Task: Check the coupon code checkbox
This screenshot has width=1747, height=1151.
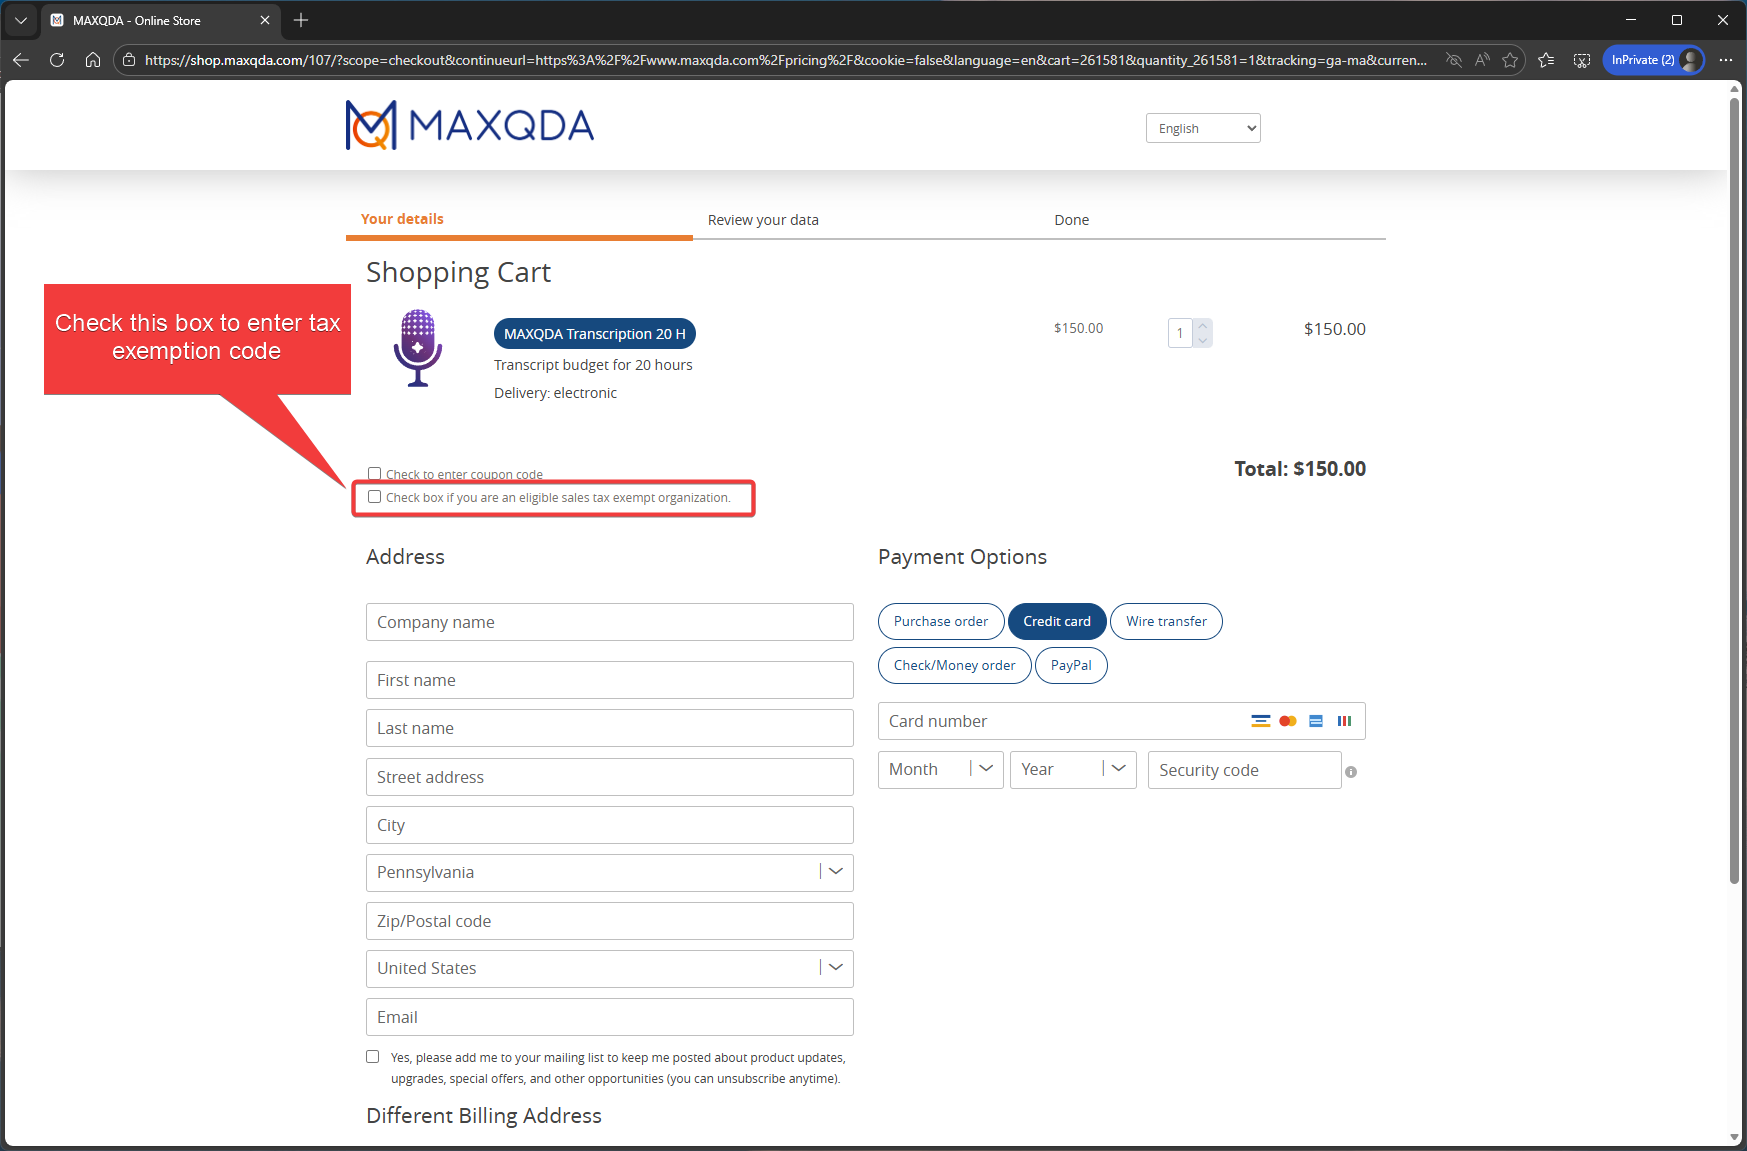Action: [374, 474]
